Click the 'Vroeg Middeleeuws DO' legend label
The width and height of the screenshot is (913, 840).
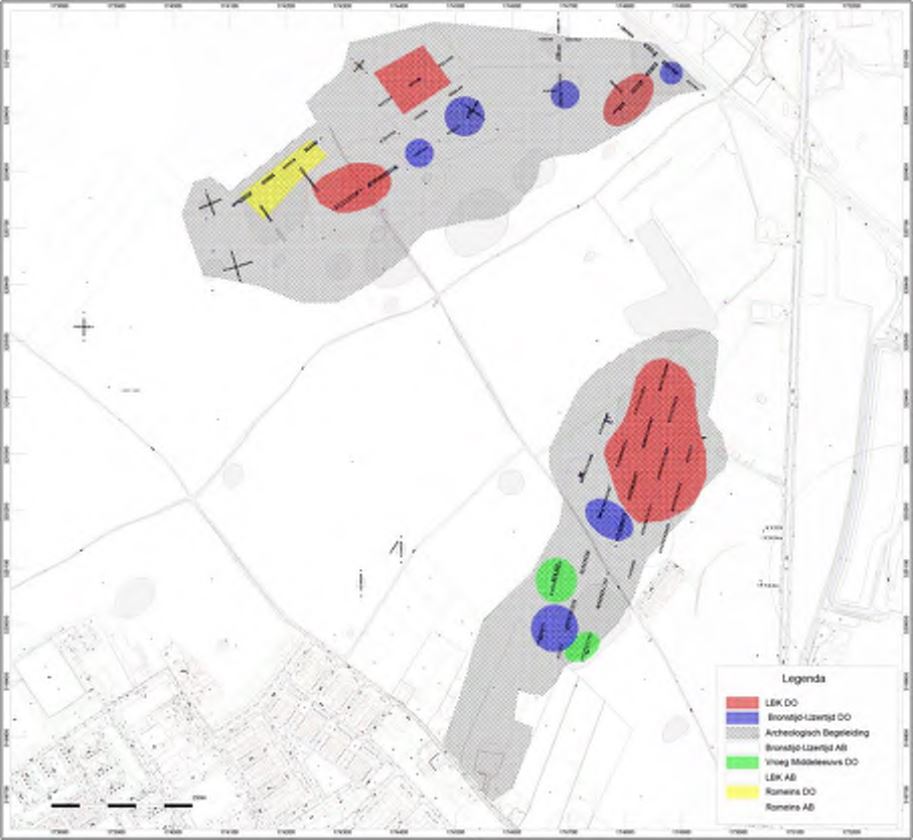(x=811, y=762)
